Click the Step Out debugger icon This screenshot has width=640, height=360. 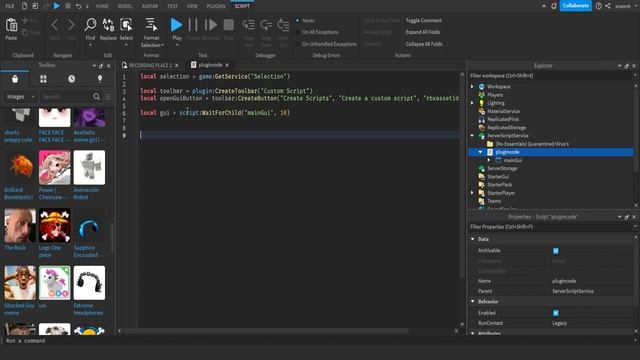(283, 25)
